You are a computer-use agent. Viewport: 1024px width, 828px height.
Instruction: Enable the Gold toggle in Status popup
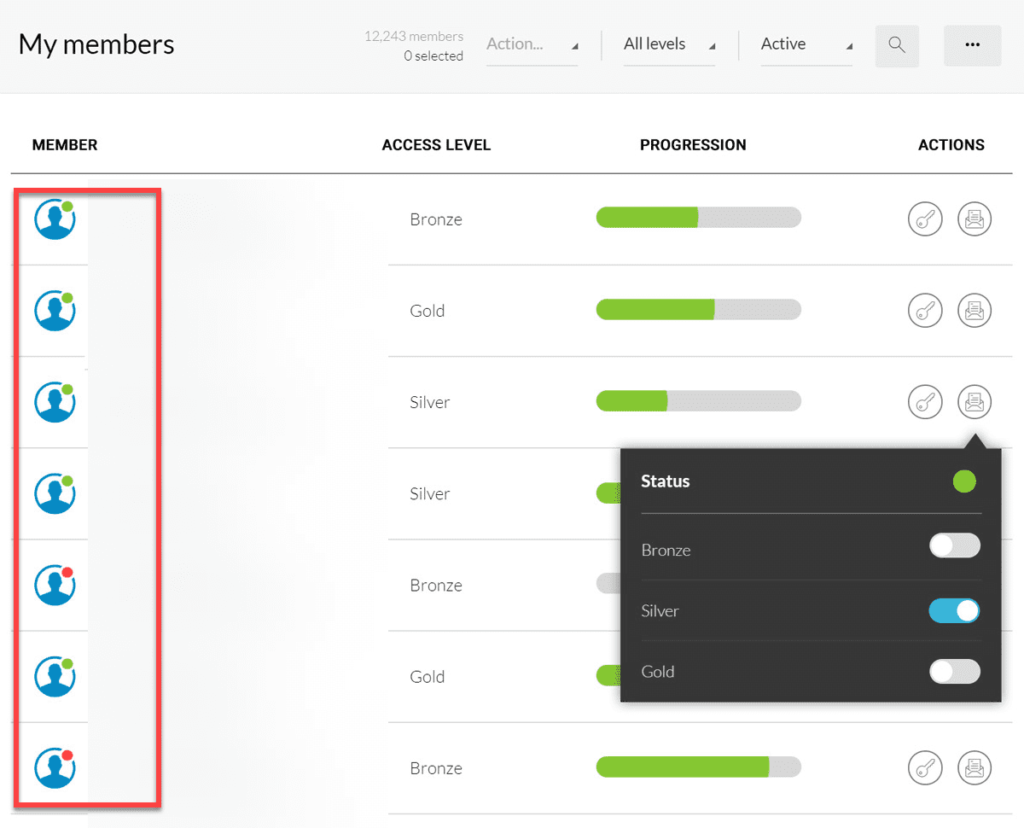(x=955, y=671)
